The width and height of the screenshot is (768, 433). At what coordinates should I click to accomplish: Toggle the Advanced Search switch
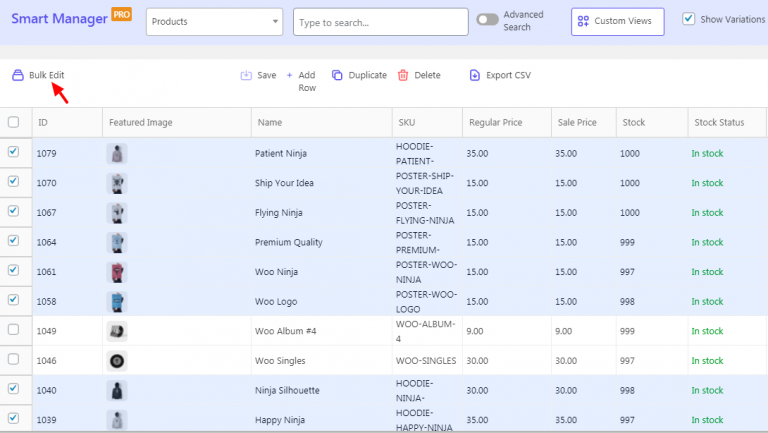pyautogui.click(x=488, y=20)
